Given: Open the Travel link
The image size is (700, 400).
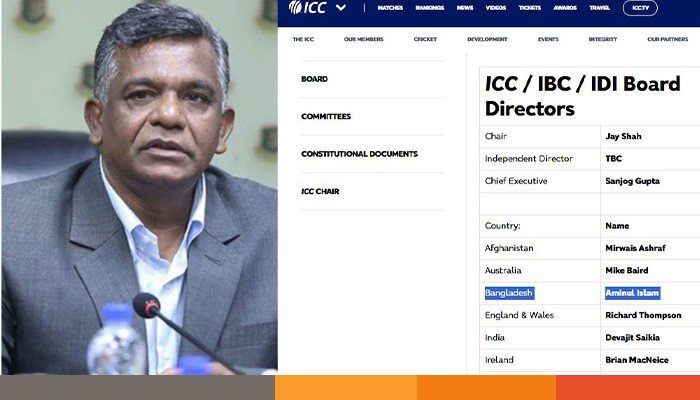Looking at the screenshot, I should pyautogui.click(x=600, y=8).
